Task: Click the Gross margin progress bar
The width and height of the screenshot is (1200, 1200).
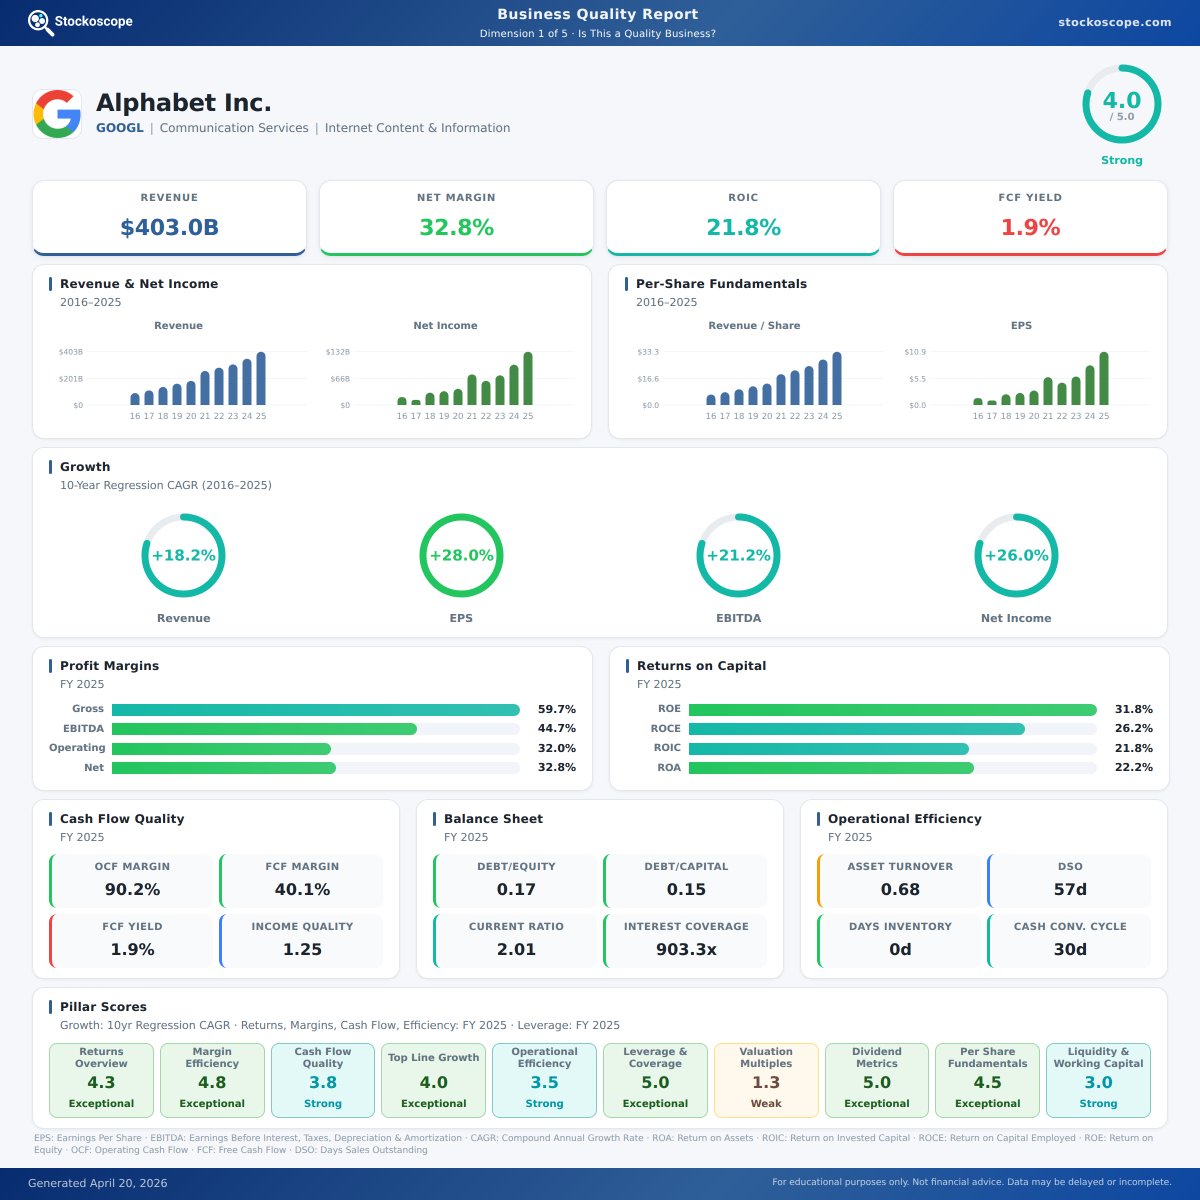Action: click(x=316, y=709)
